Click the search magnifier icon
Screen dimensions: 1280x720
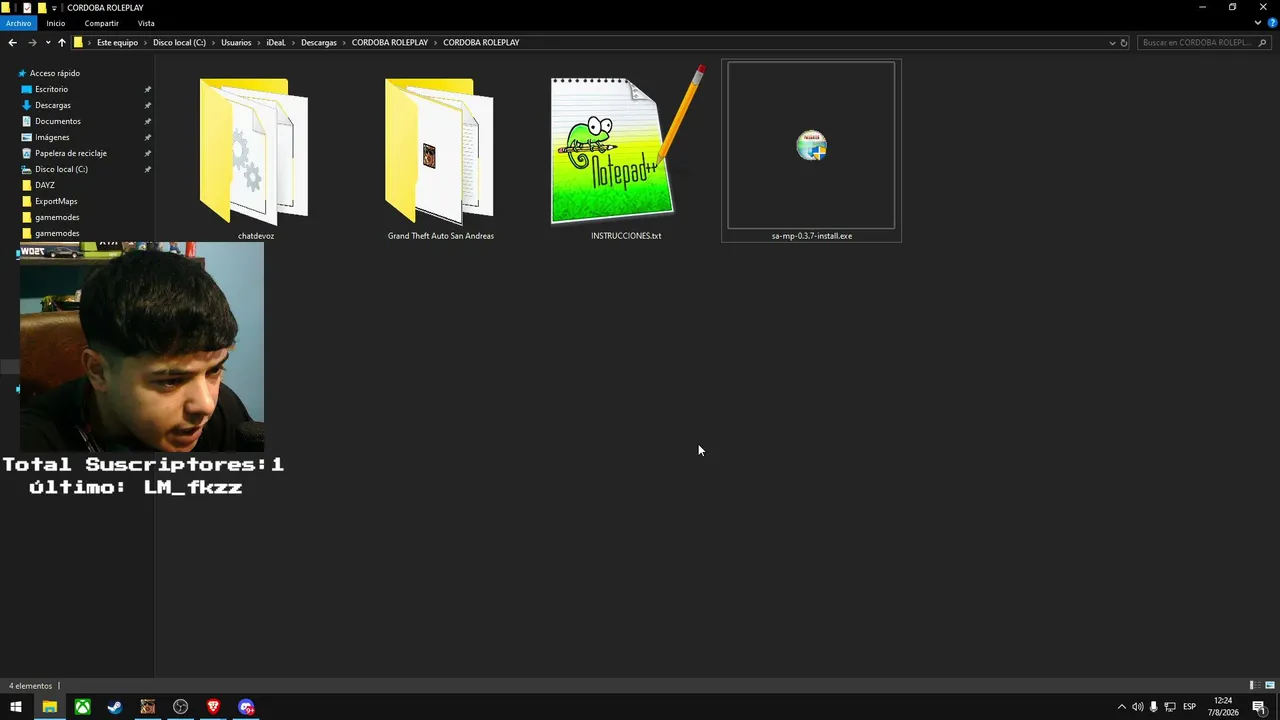point(1263,43)
